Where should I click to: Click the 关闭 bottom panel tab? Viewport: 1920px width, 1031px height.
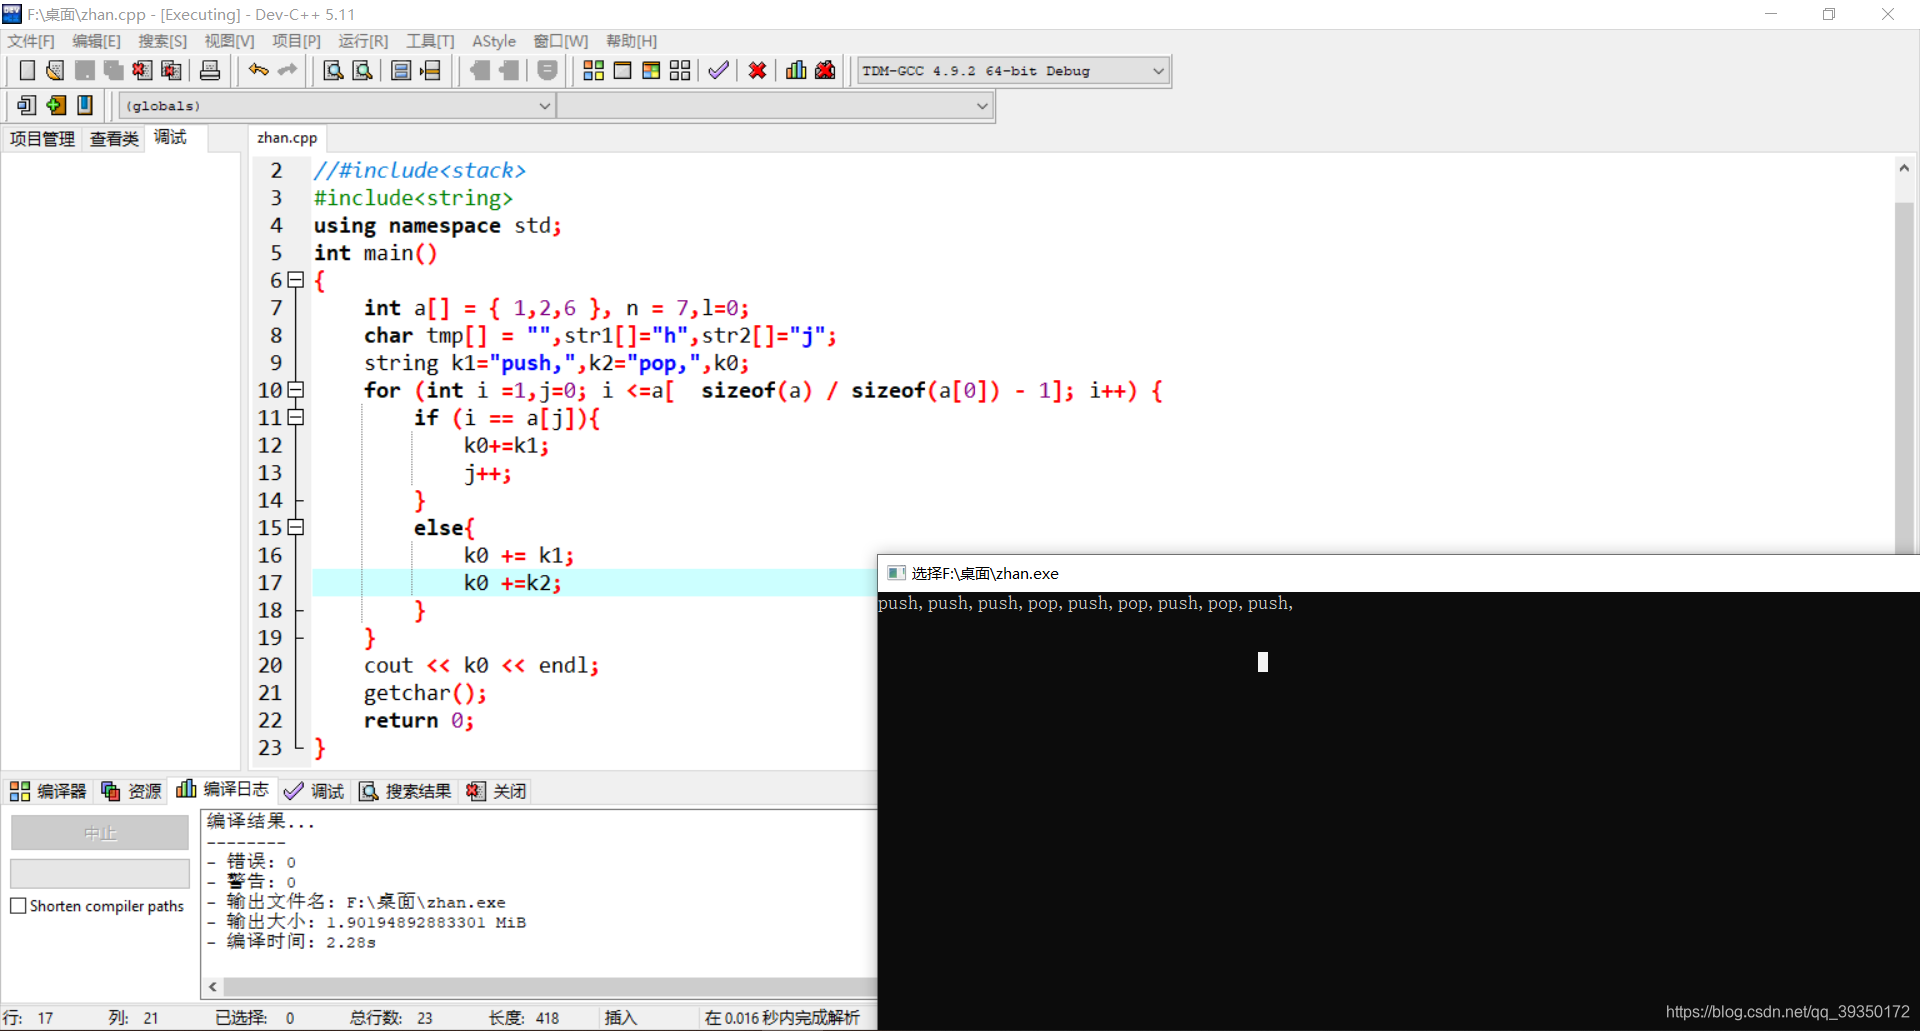click(496, 791)
